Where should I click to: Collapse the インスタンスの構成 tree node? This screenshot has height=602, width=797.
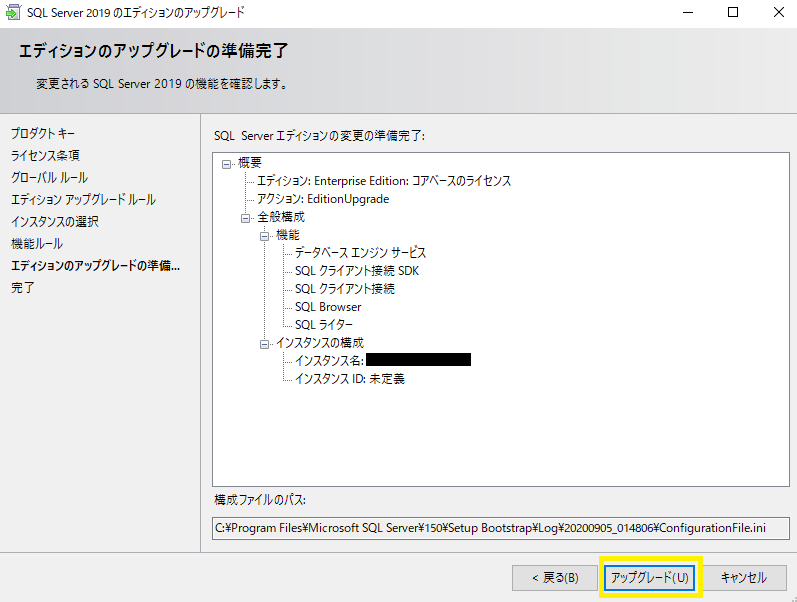pyautogui.click(x=264, y=344)
